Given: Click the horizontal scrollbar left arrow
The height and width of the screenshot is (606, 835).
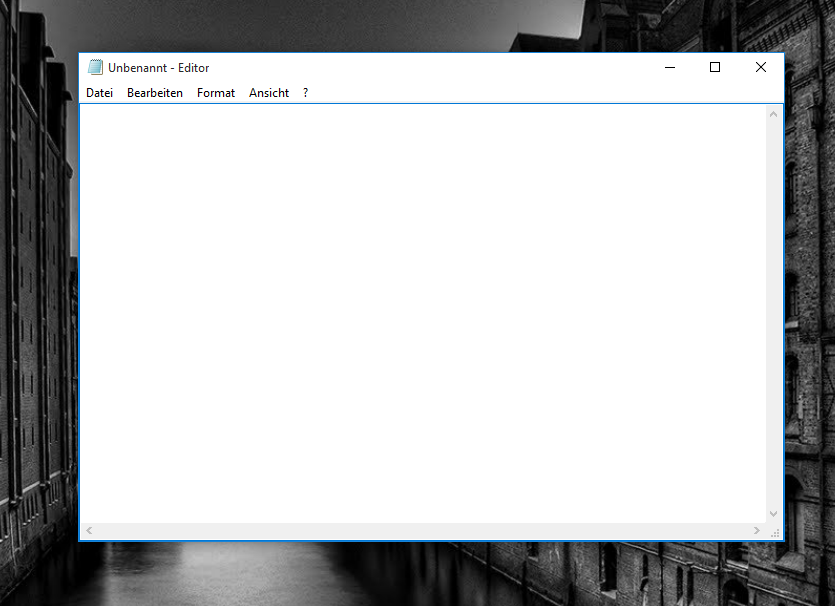Looking at the screenshot, I should point(89,530).
